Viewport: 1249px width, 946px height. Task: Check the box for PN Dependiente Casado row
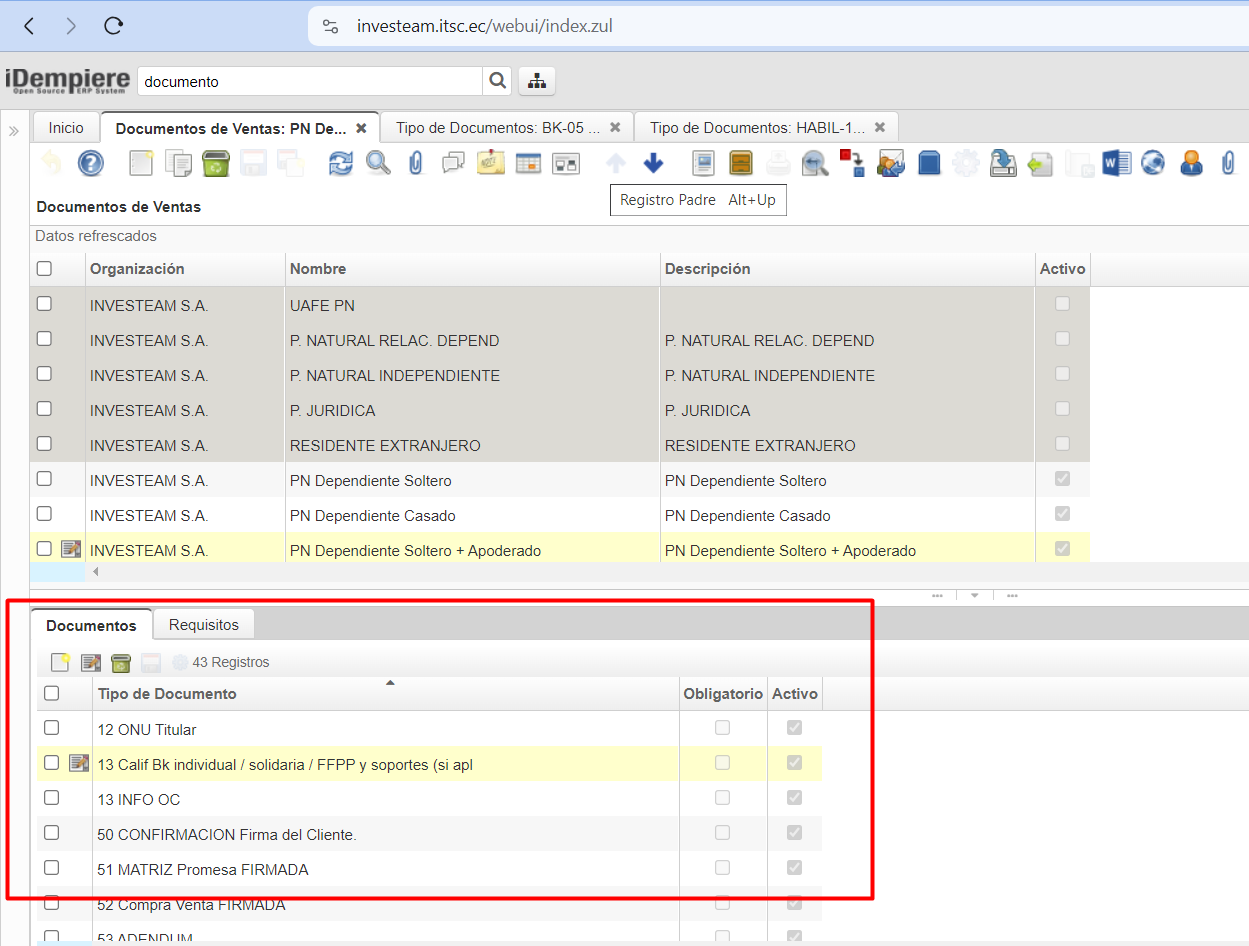tap(44, 514)
